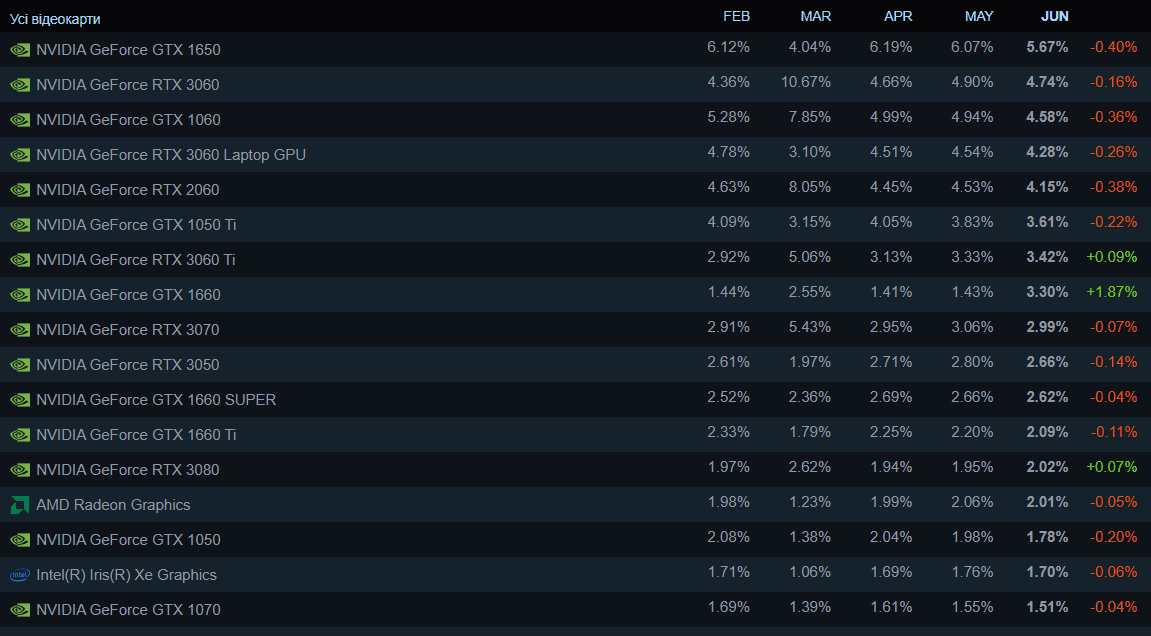The image size is (1151, 636).
Task: Open the NVIDIA GeForce GTX 1060 entry
Action: [x=128, y=120]
